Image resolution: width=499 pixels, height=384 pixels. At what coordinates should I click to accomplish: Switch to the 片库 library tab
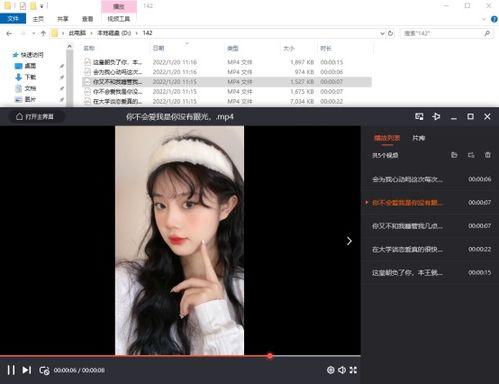(418, 138)
